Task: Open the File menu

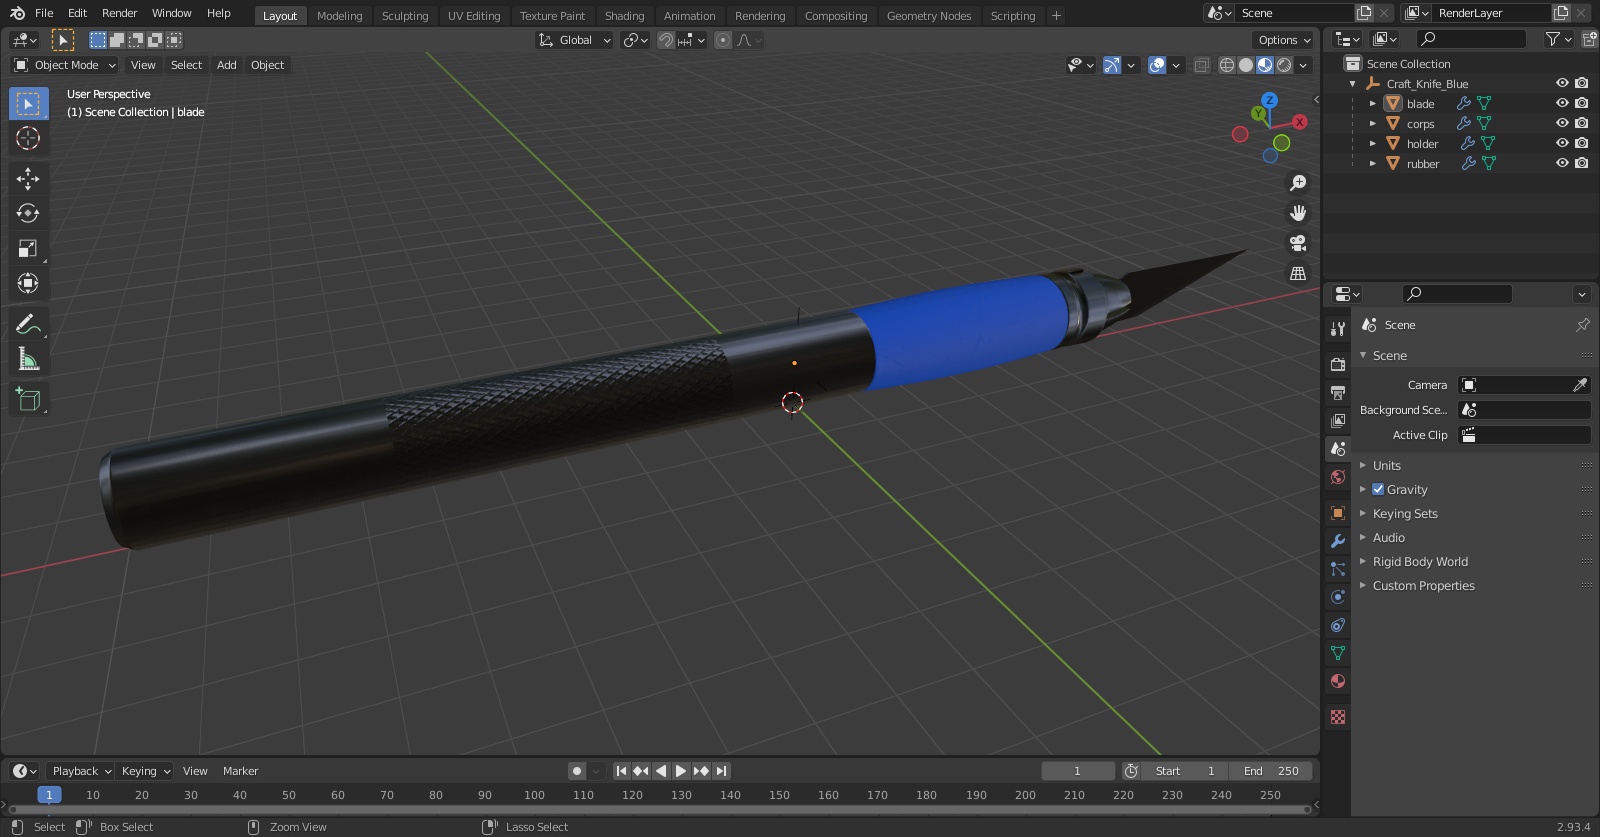Action: (44, 13)
